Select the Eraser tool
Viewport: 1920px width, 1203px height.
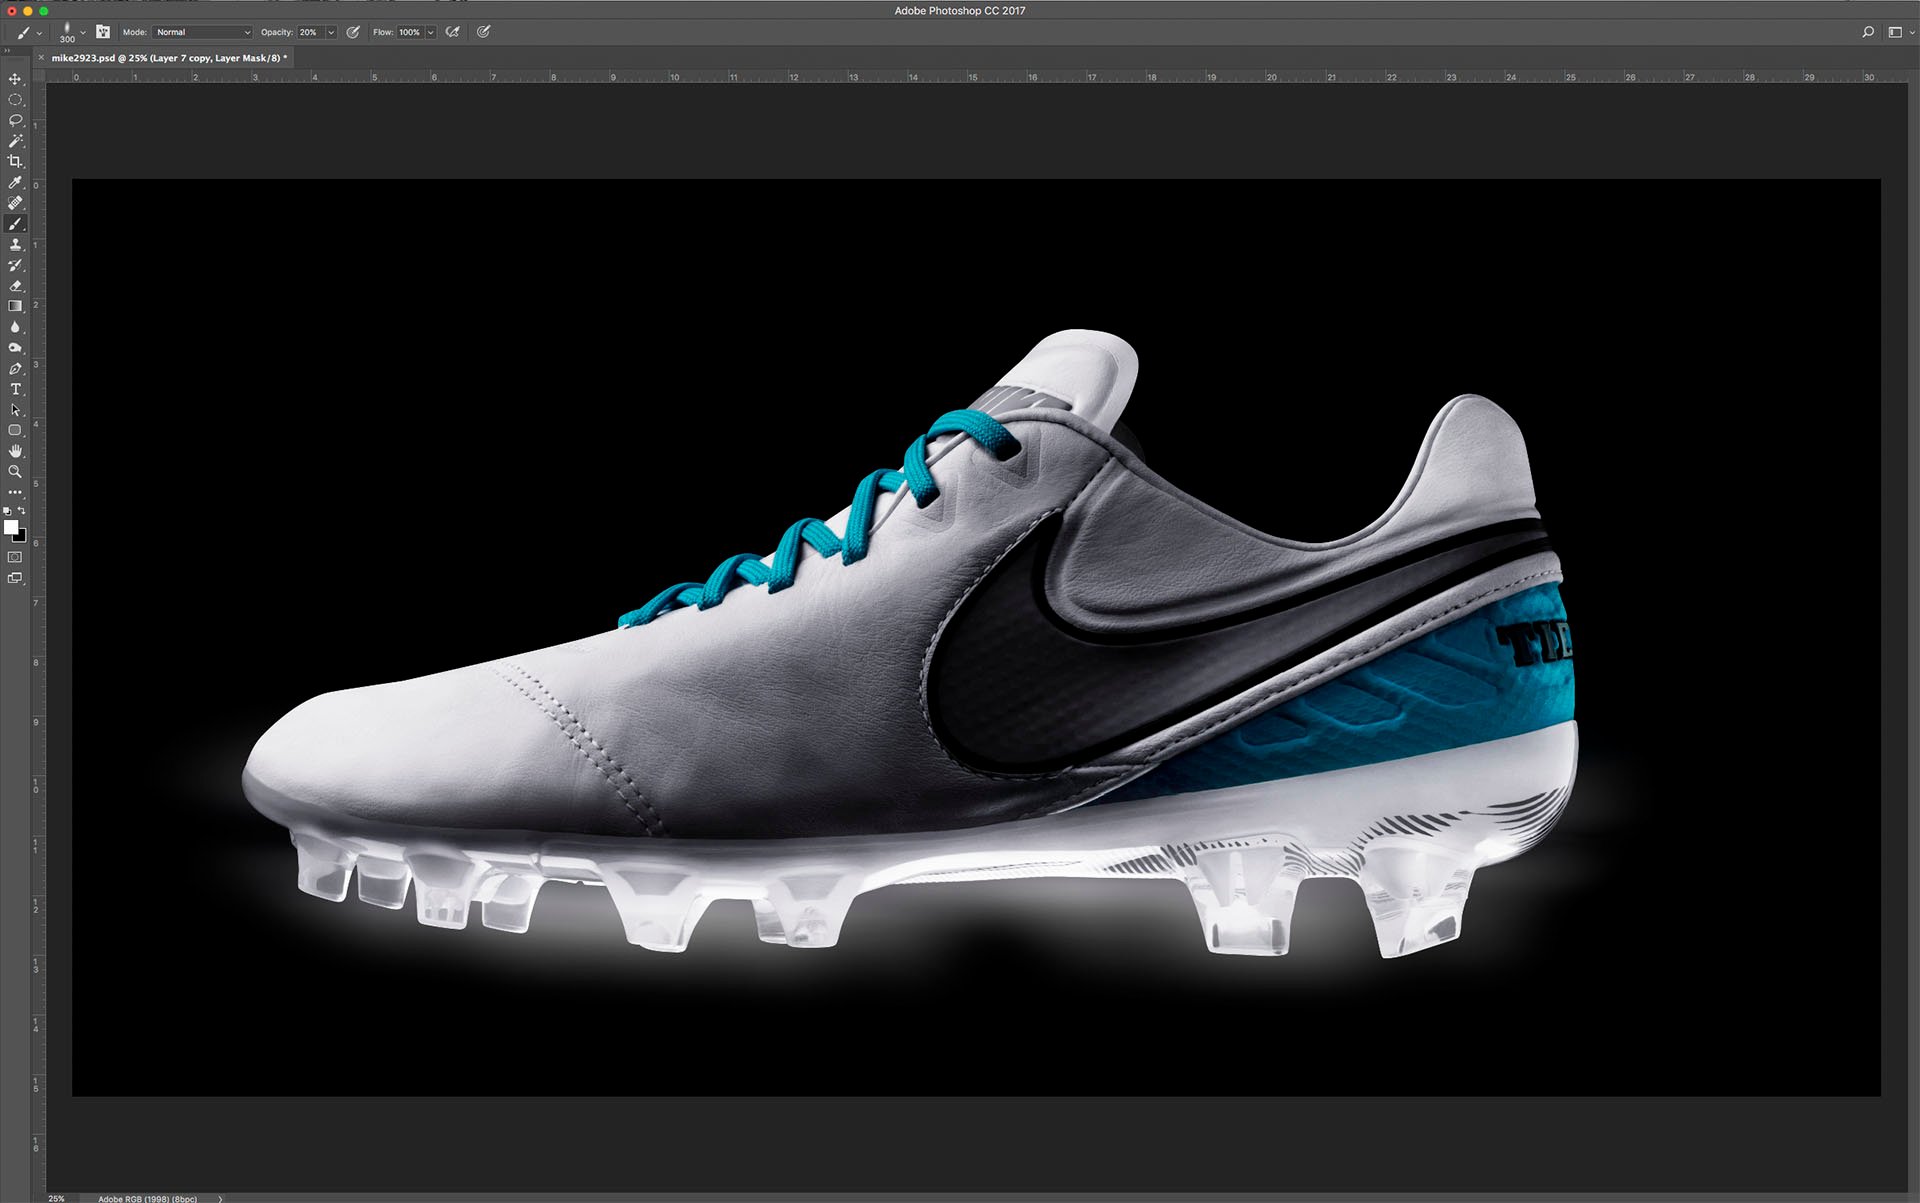tap(15, 286)
